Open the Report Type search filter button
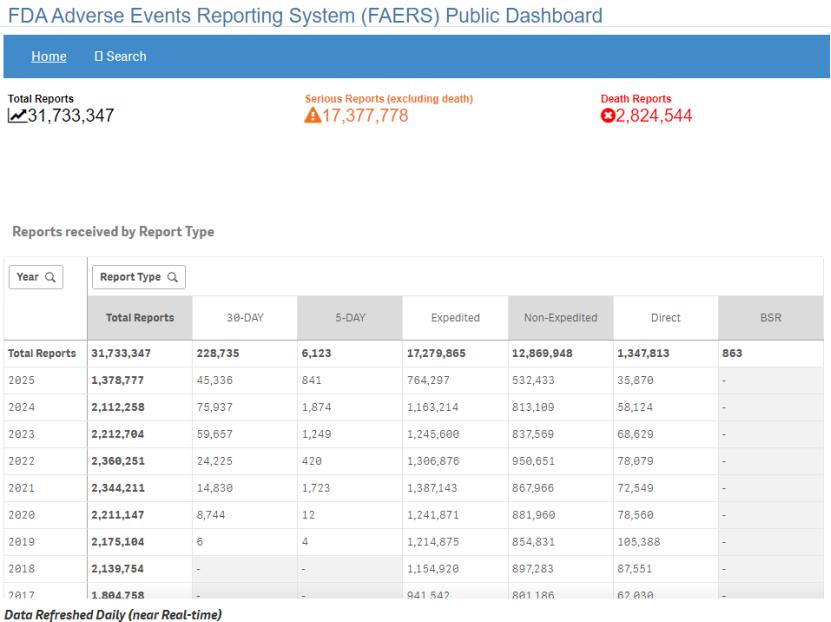The image size is (831, 622). [139, 277]
